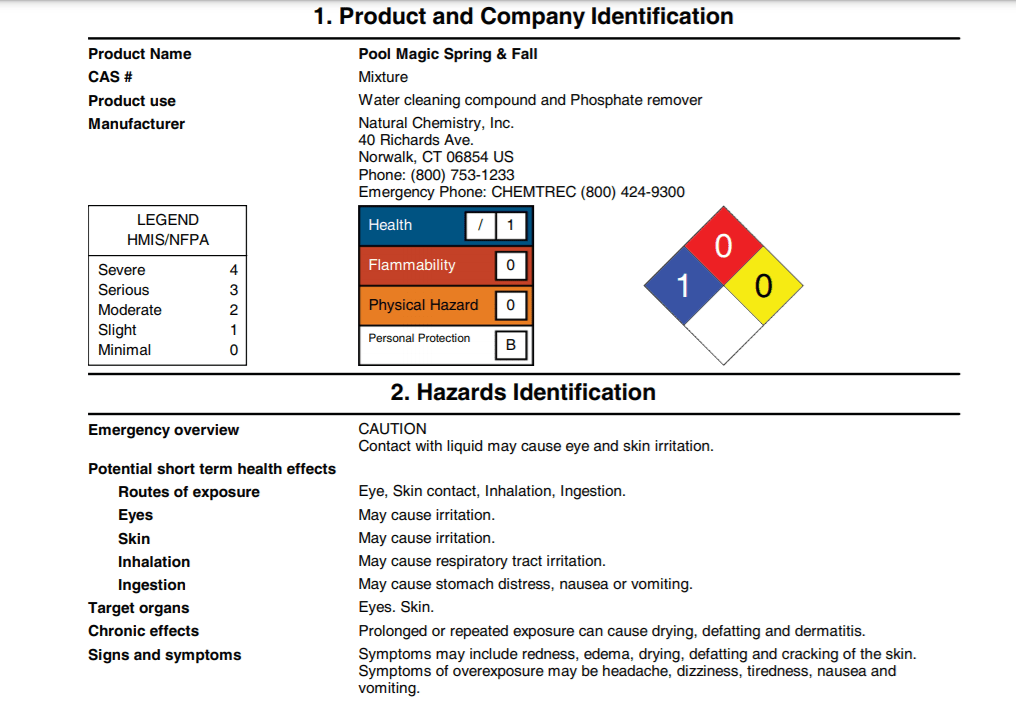Click 'Eye, Skin contact, Inhalation, Ingestion.' text
Screen dimensions: 1016x701
pos(492,492)
